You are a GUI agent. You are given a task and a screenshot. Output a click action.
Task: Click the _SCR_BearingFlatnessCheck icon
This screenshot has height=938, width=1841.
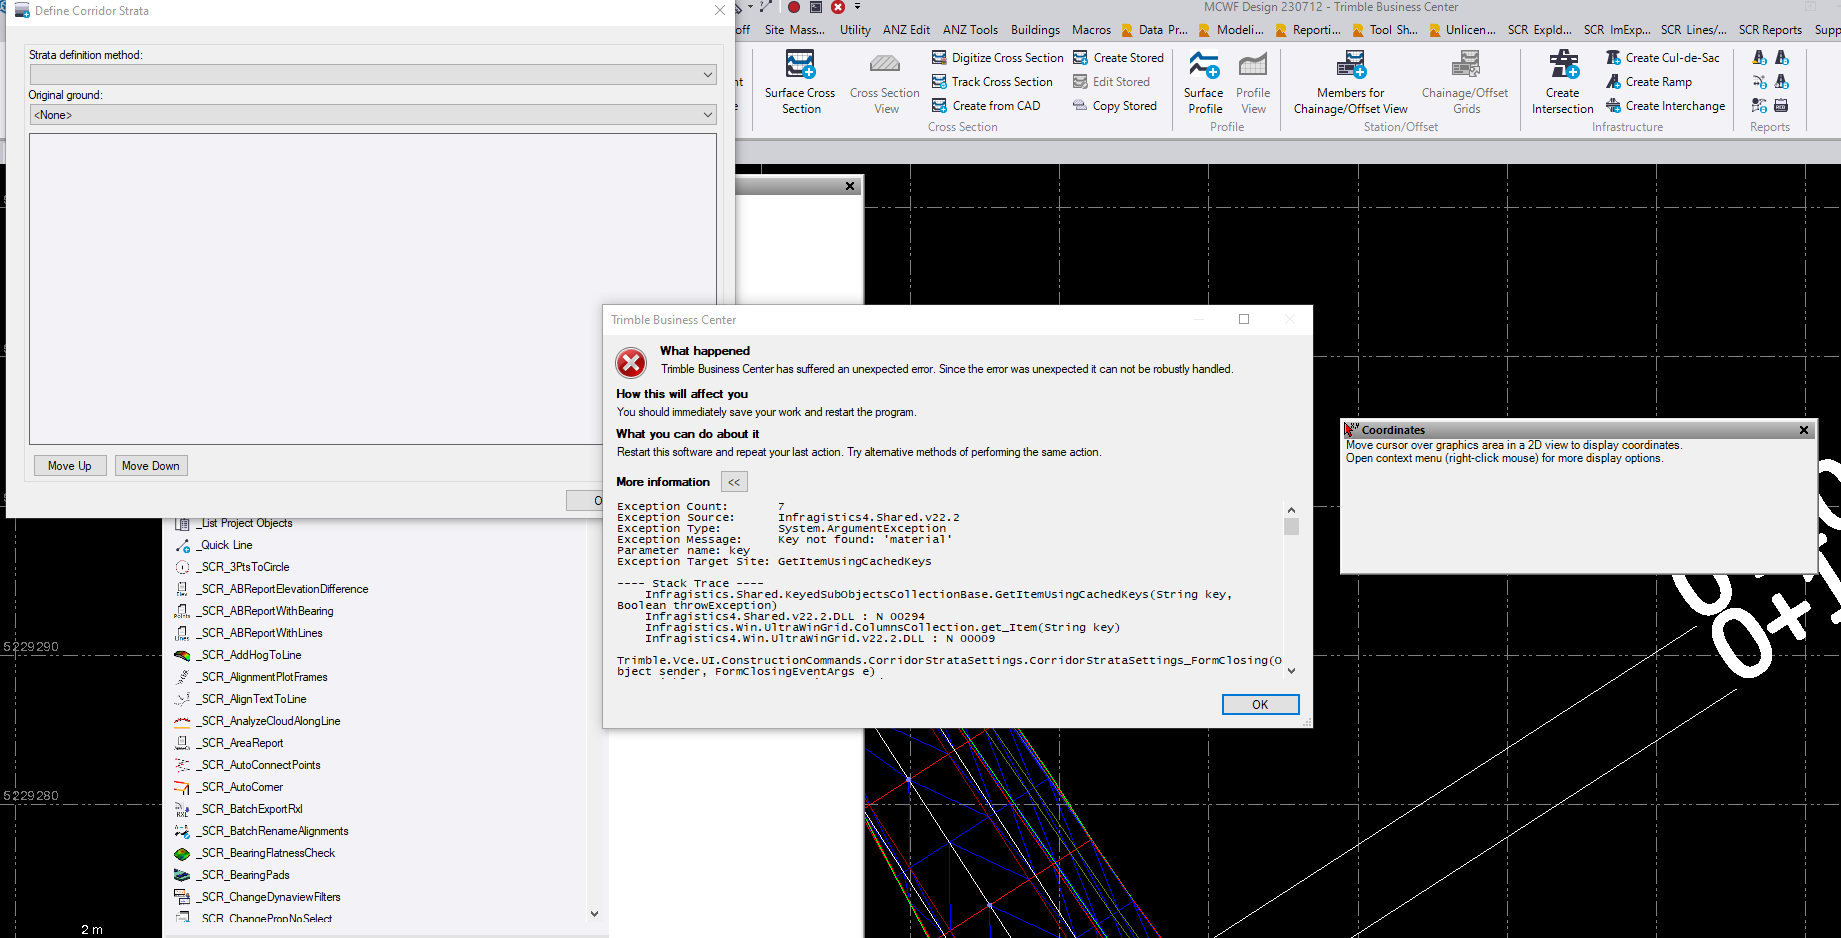coord(182,853)
